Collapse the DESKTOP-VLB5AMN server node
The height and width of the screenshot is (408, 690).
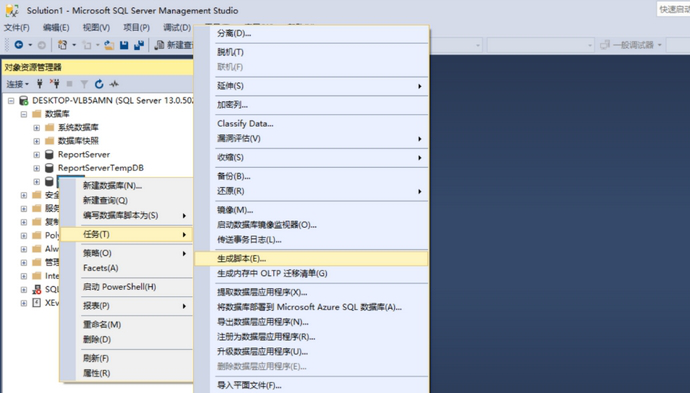pos(11,101)
